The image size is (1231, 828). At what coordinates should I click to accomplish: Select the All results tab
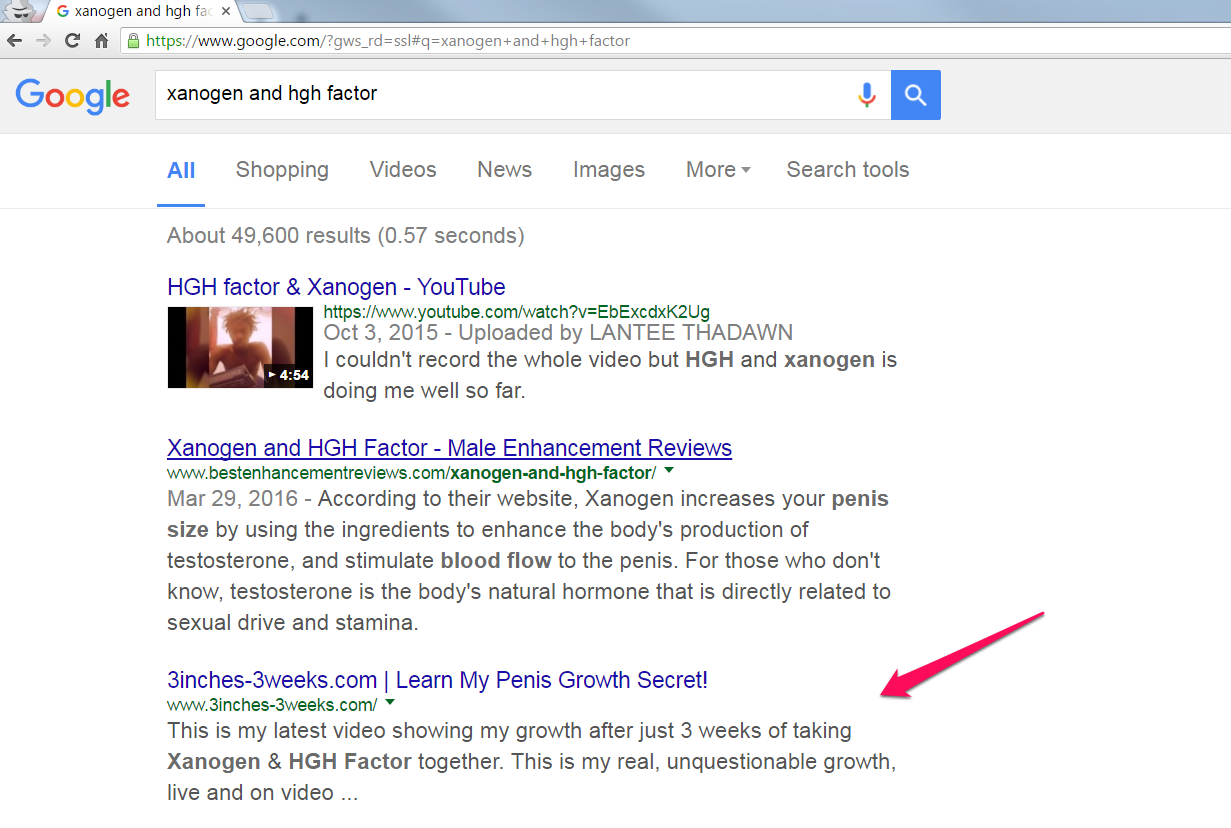coord(181,170)
